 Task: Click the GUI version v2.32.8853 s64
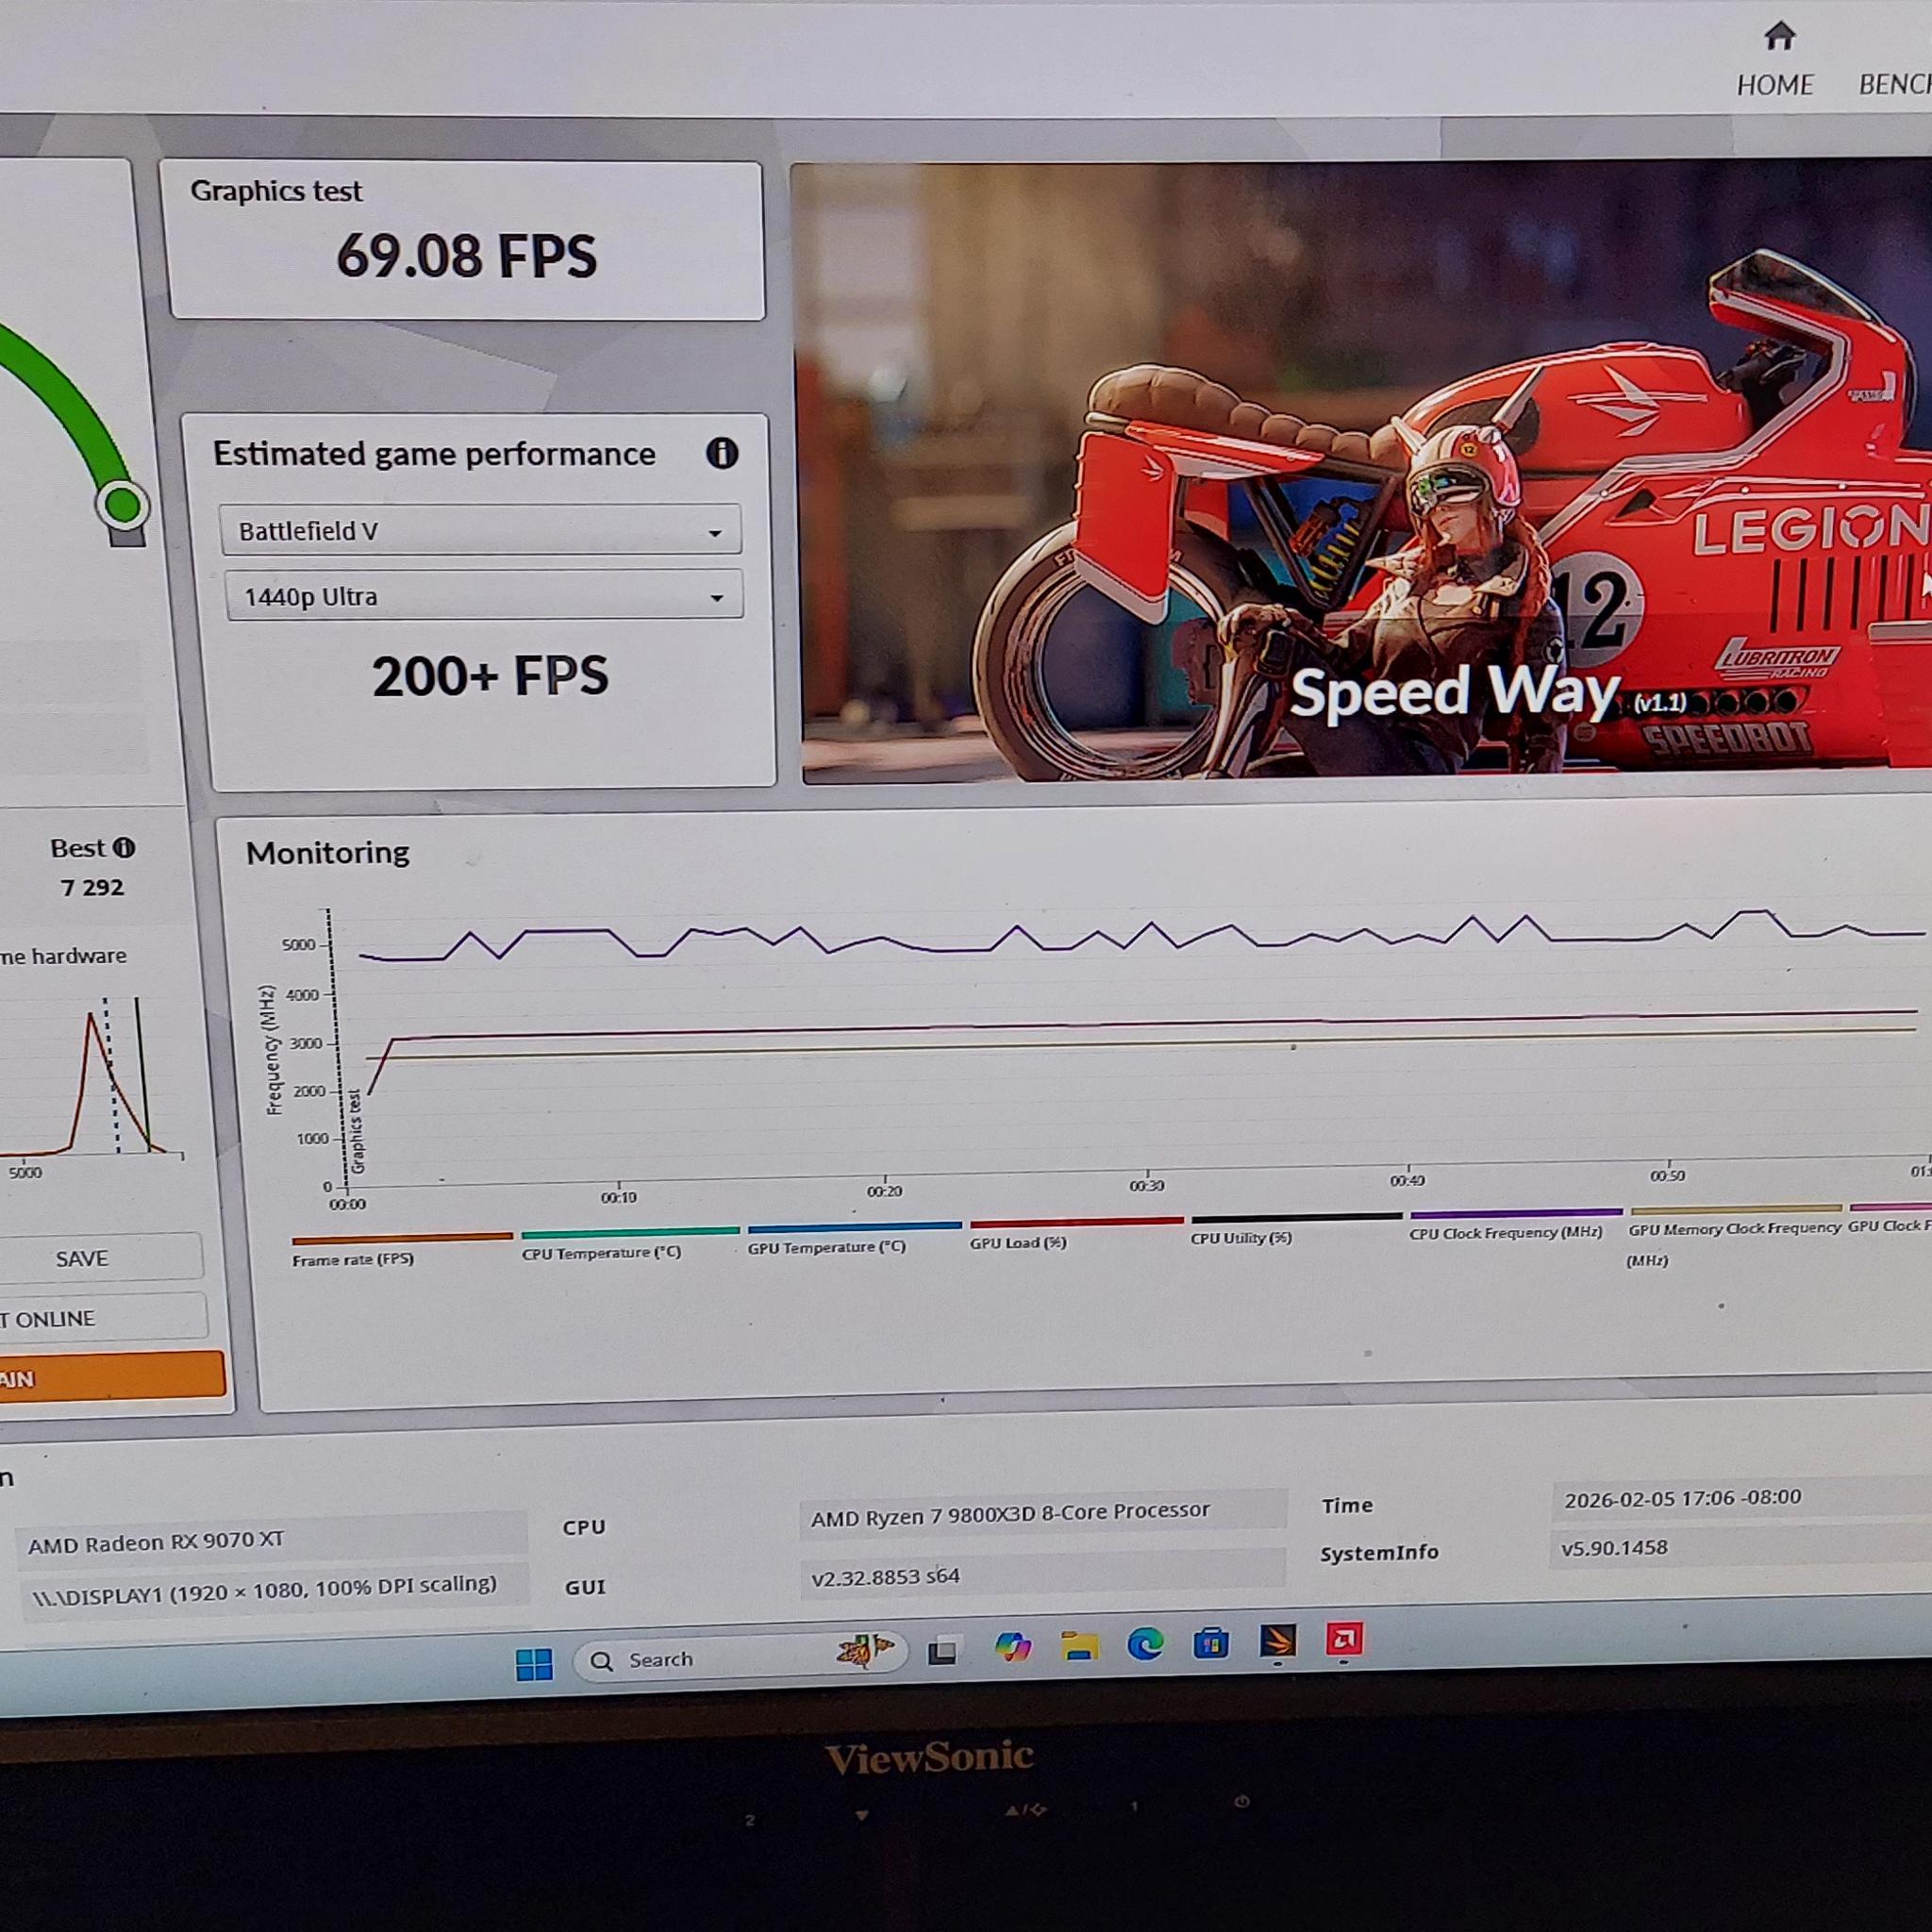(1042, 1575)
